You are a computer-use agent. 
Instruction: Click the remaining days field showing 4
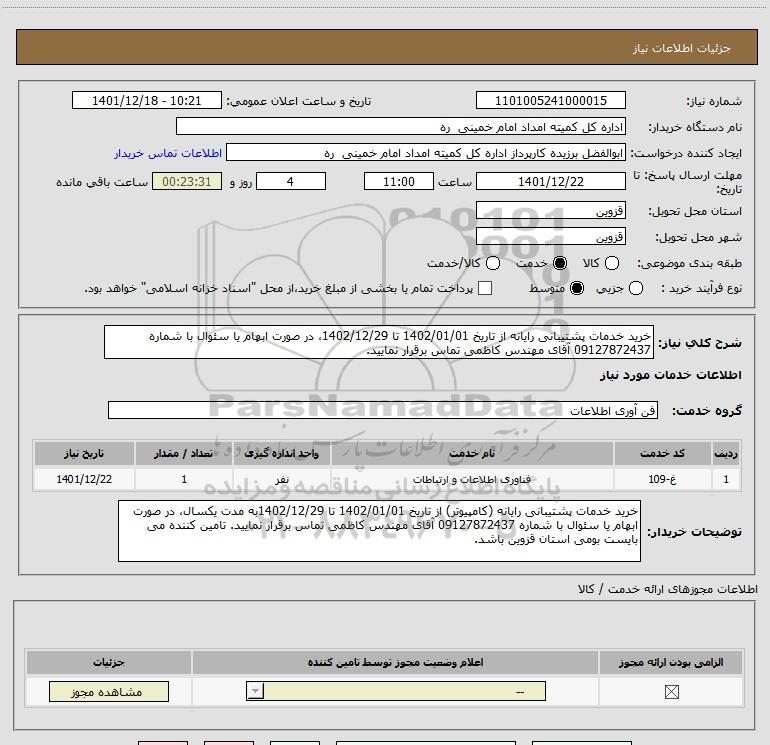pos(291,181)
